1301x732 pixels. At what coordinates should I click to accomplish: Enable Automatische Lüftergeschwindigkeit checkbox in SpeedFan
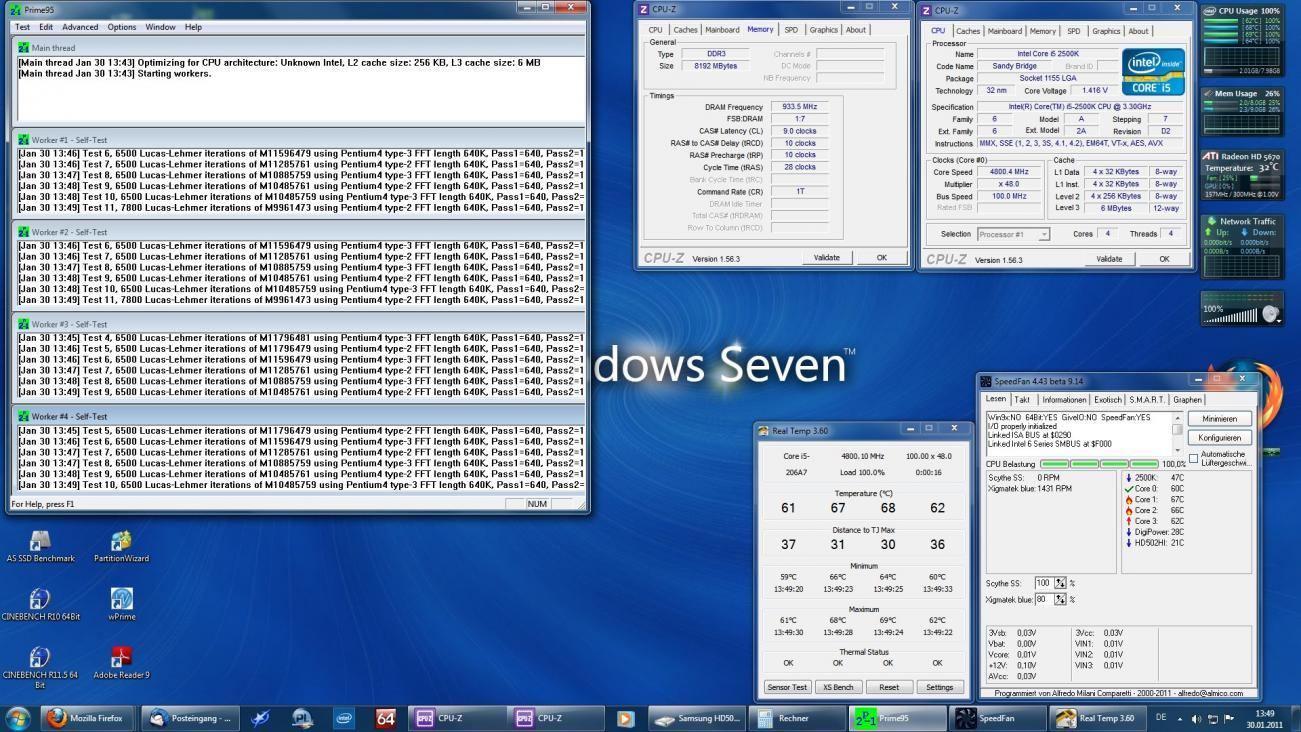tap(1193, 458)
